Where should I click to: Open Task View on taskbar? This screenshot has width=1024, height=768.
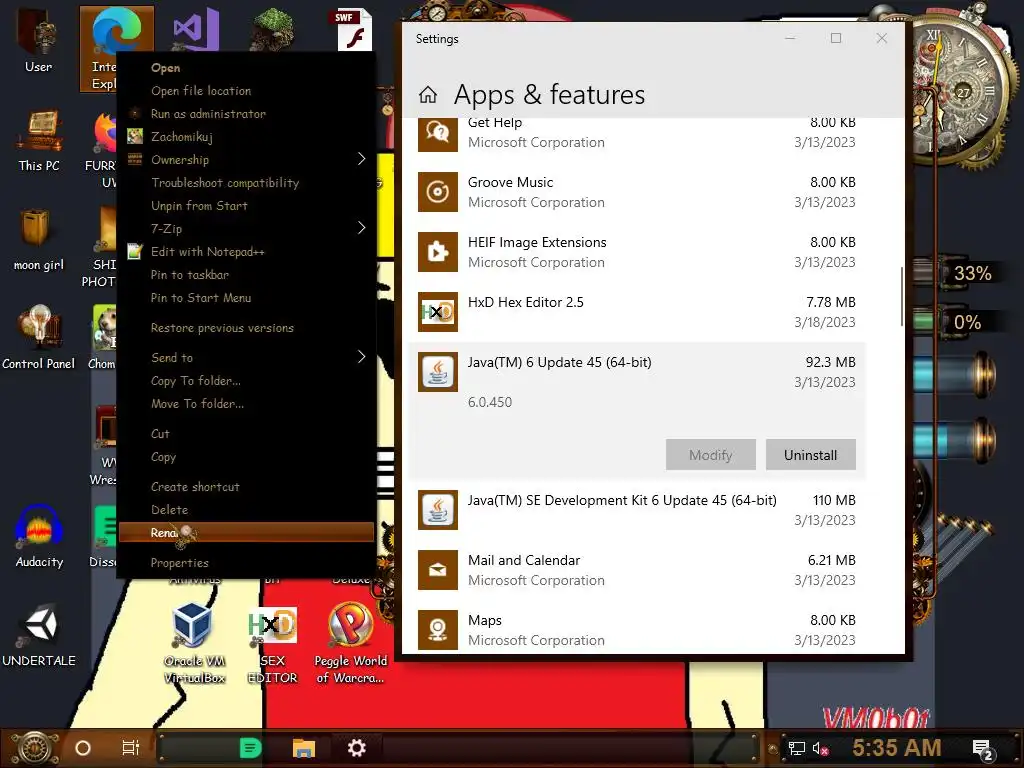131,748
